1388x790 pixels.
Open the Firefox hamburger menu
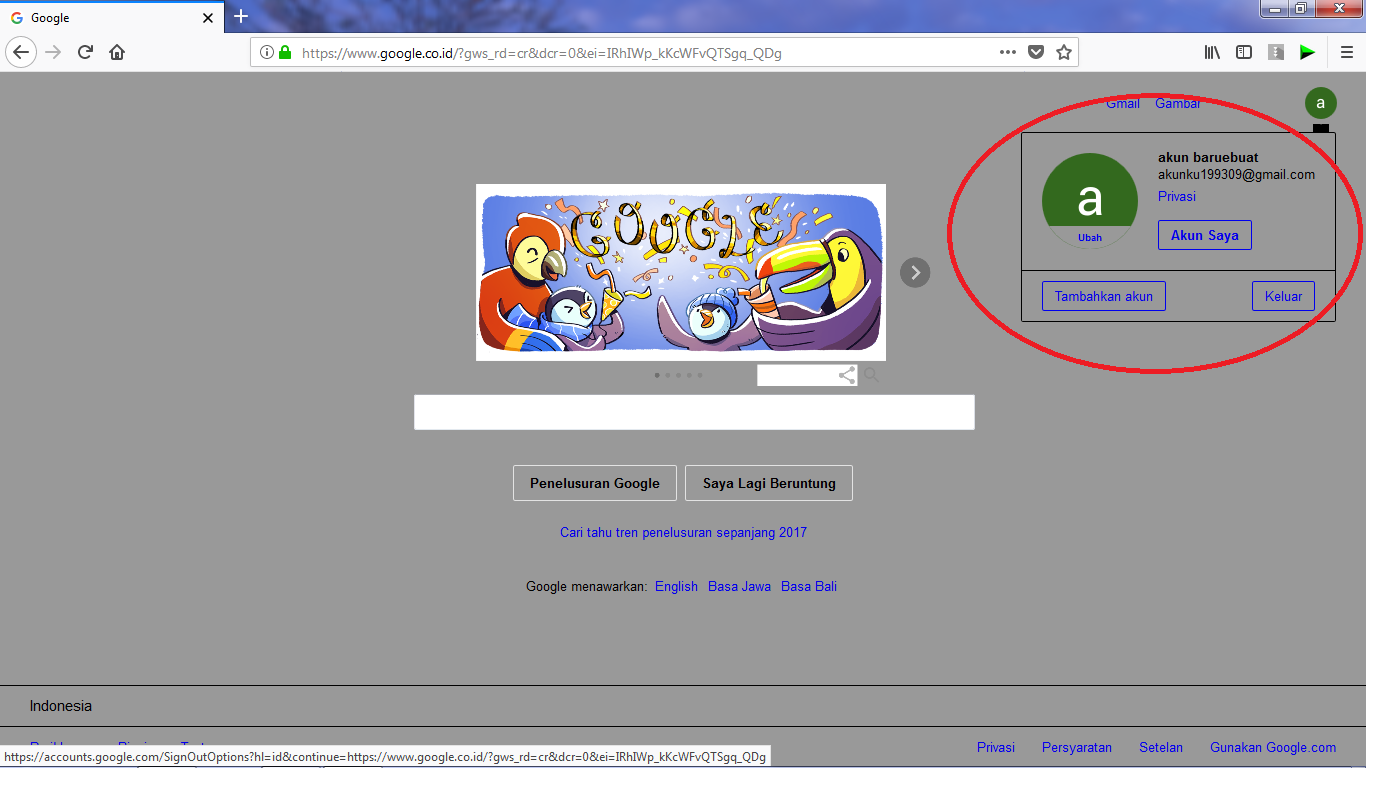[1347, 51]
